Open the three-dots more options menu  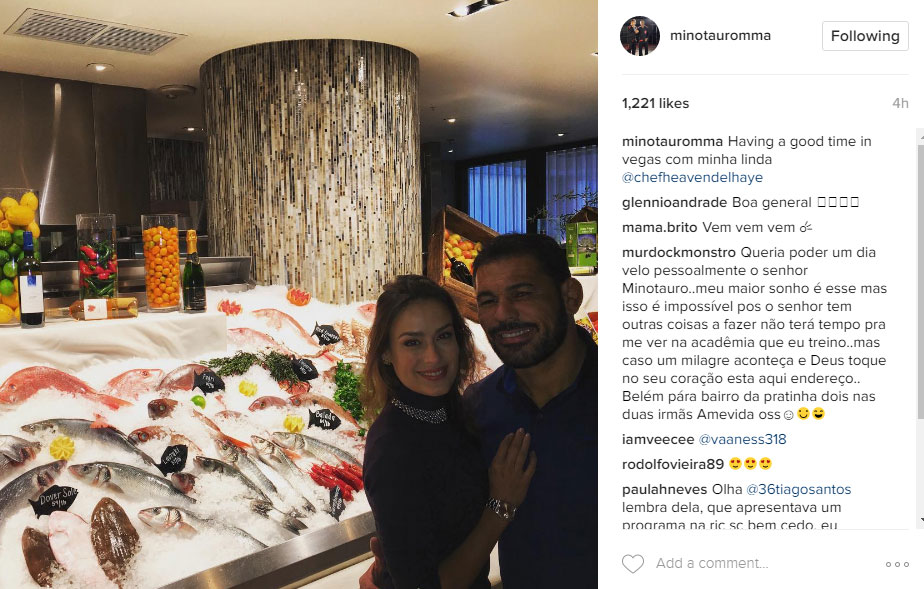tap(897, 564)
